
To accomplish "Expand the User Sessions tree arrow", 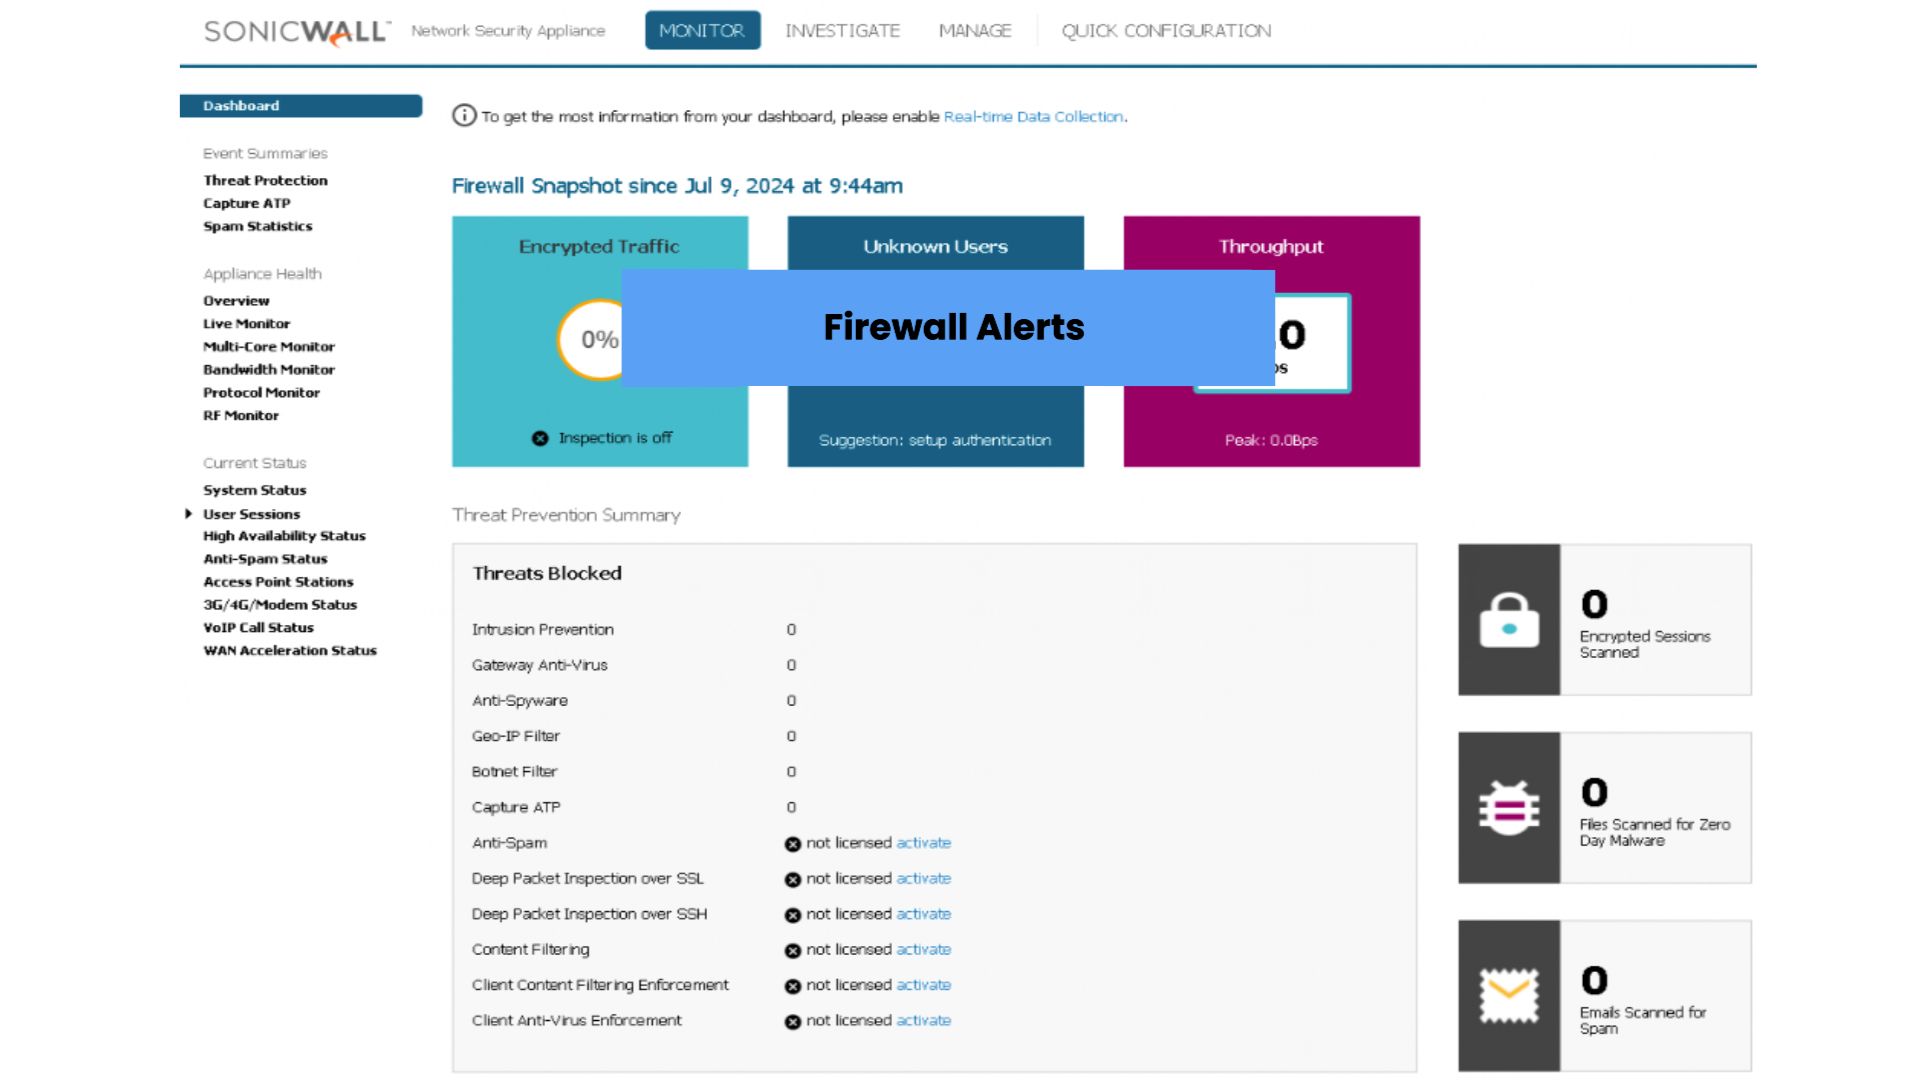I will 188,514.
